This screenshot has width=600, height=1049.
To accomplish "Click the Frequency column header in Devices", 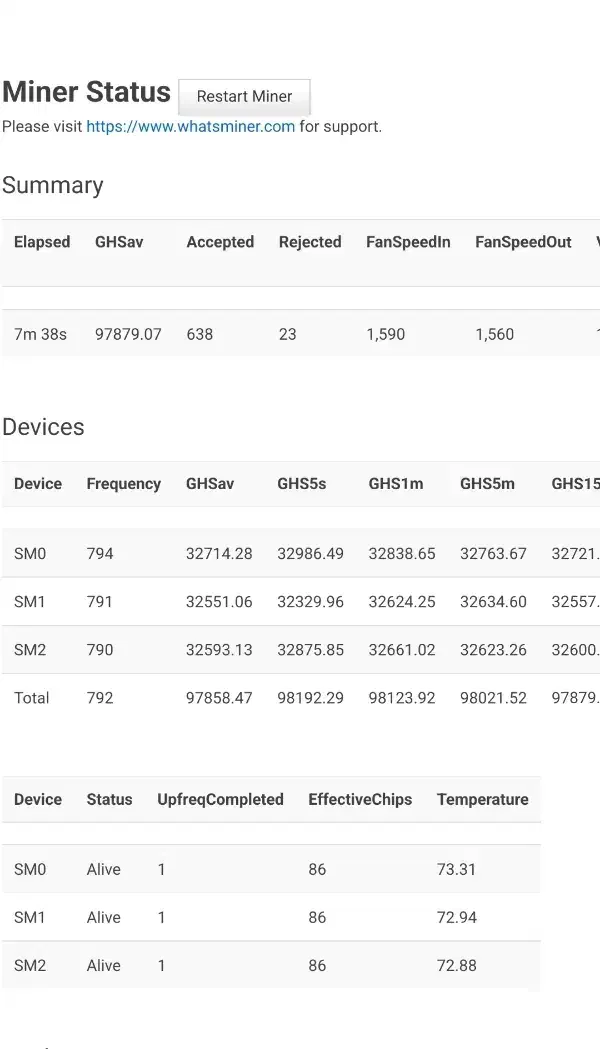I will coord(123,484).
